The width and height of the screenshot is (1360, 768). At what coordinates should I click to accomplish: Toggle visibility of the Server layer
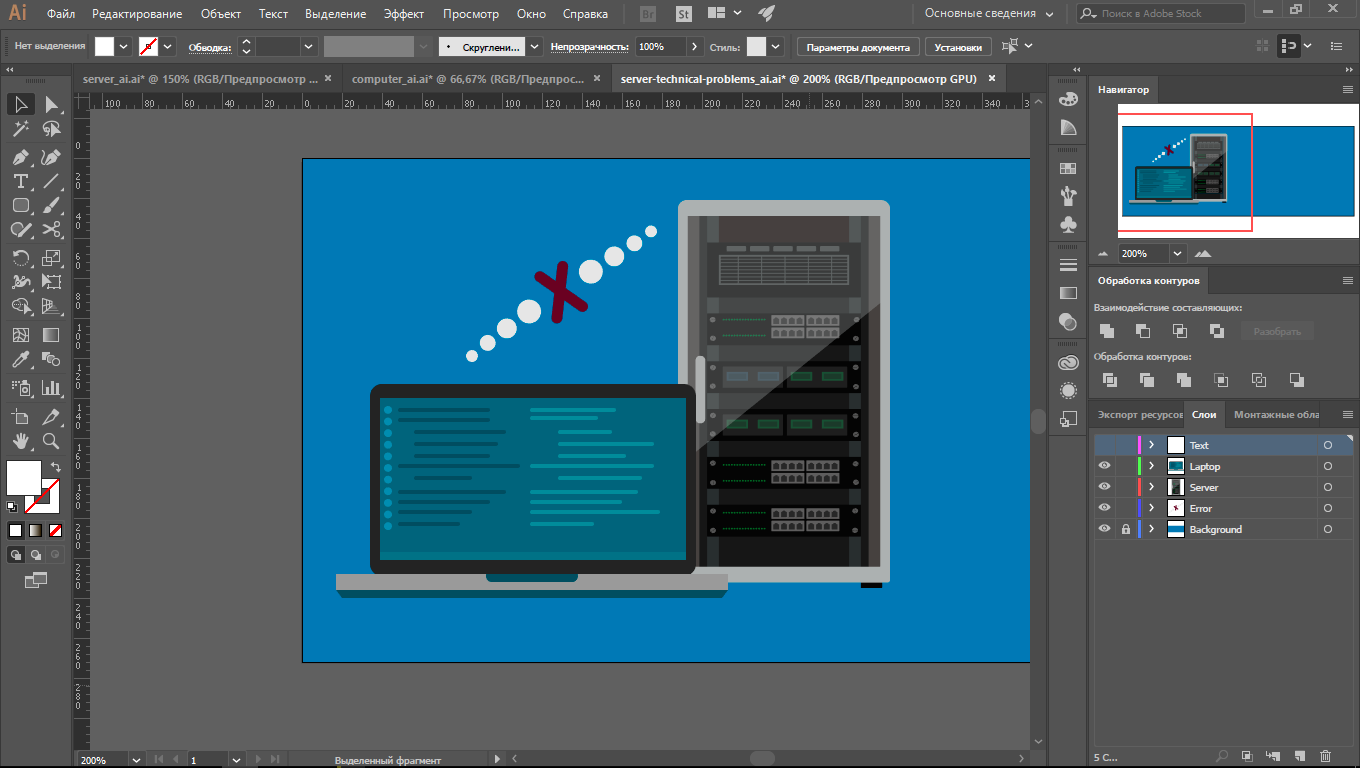point(1104,487)
